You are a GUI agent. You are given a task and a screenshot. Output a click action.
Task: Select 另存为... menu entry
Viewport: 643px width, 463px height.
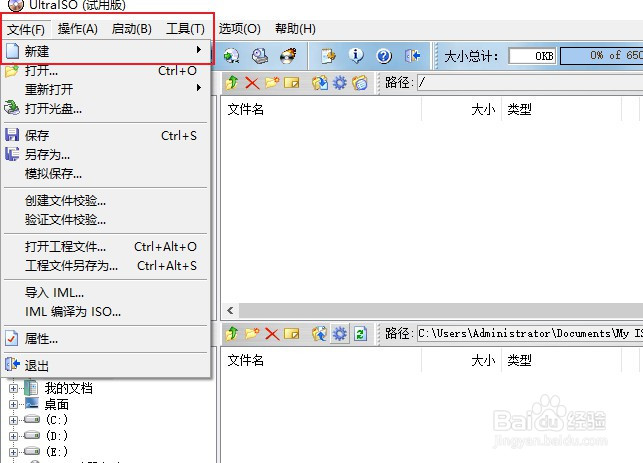106,155
